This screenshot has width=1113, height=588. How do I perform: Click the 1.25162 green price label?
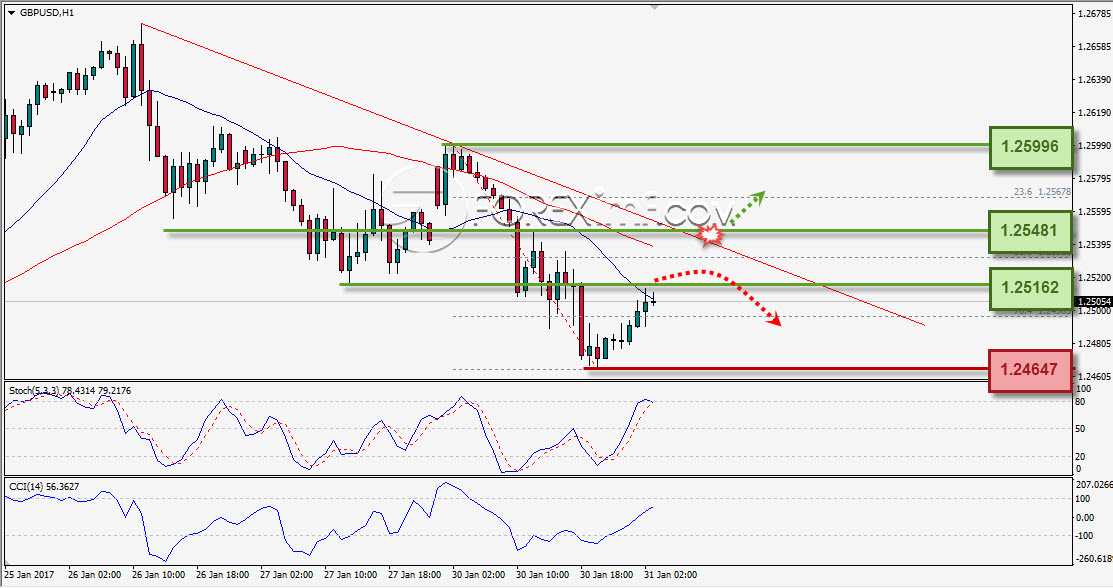coord(1031,288)
